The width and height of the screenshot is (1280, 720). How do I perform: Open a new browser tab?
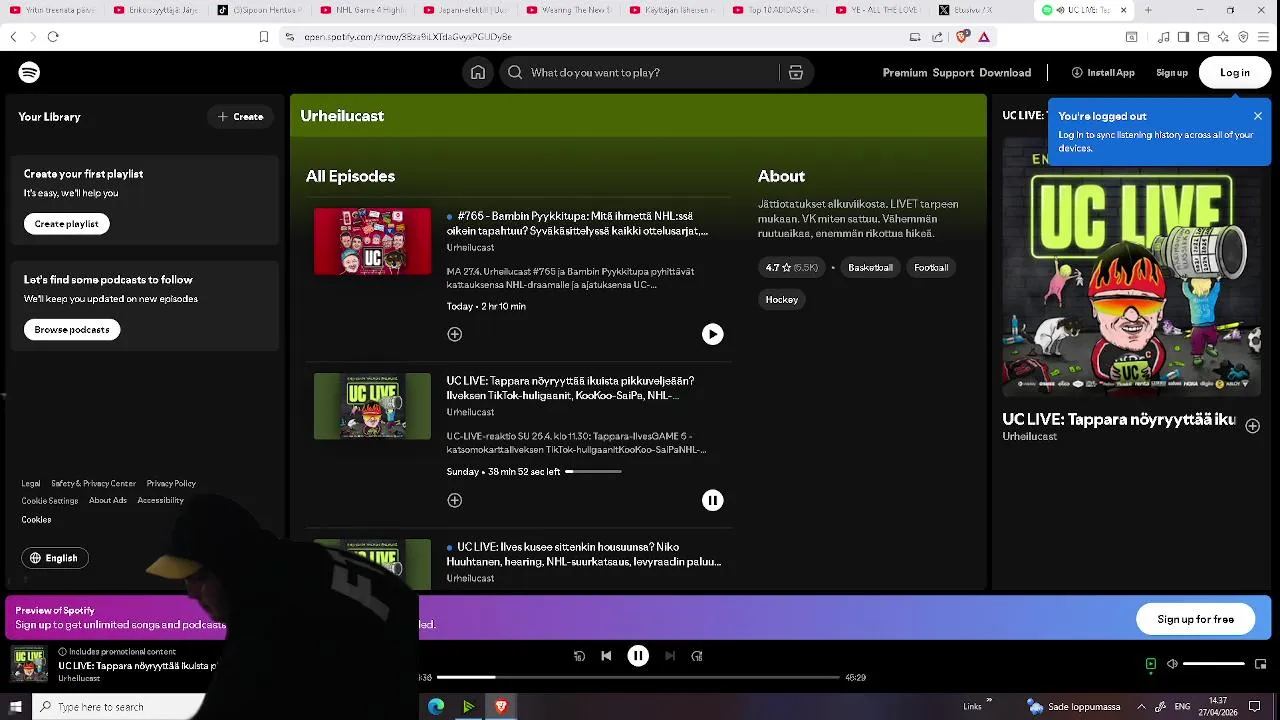[1148, 10]
